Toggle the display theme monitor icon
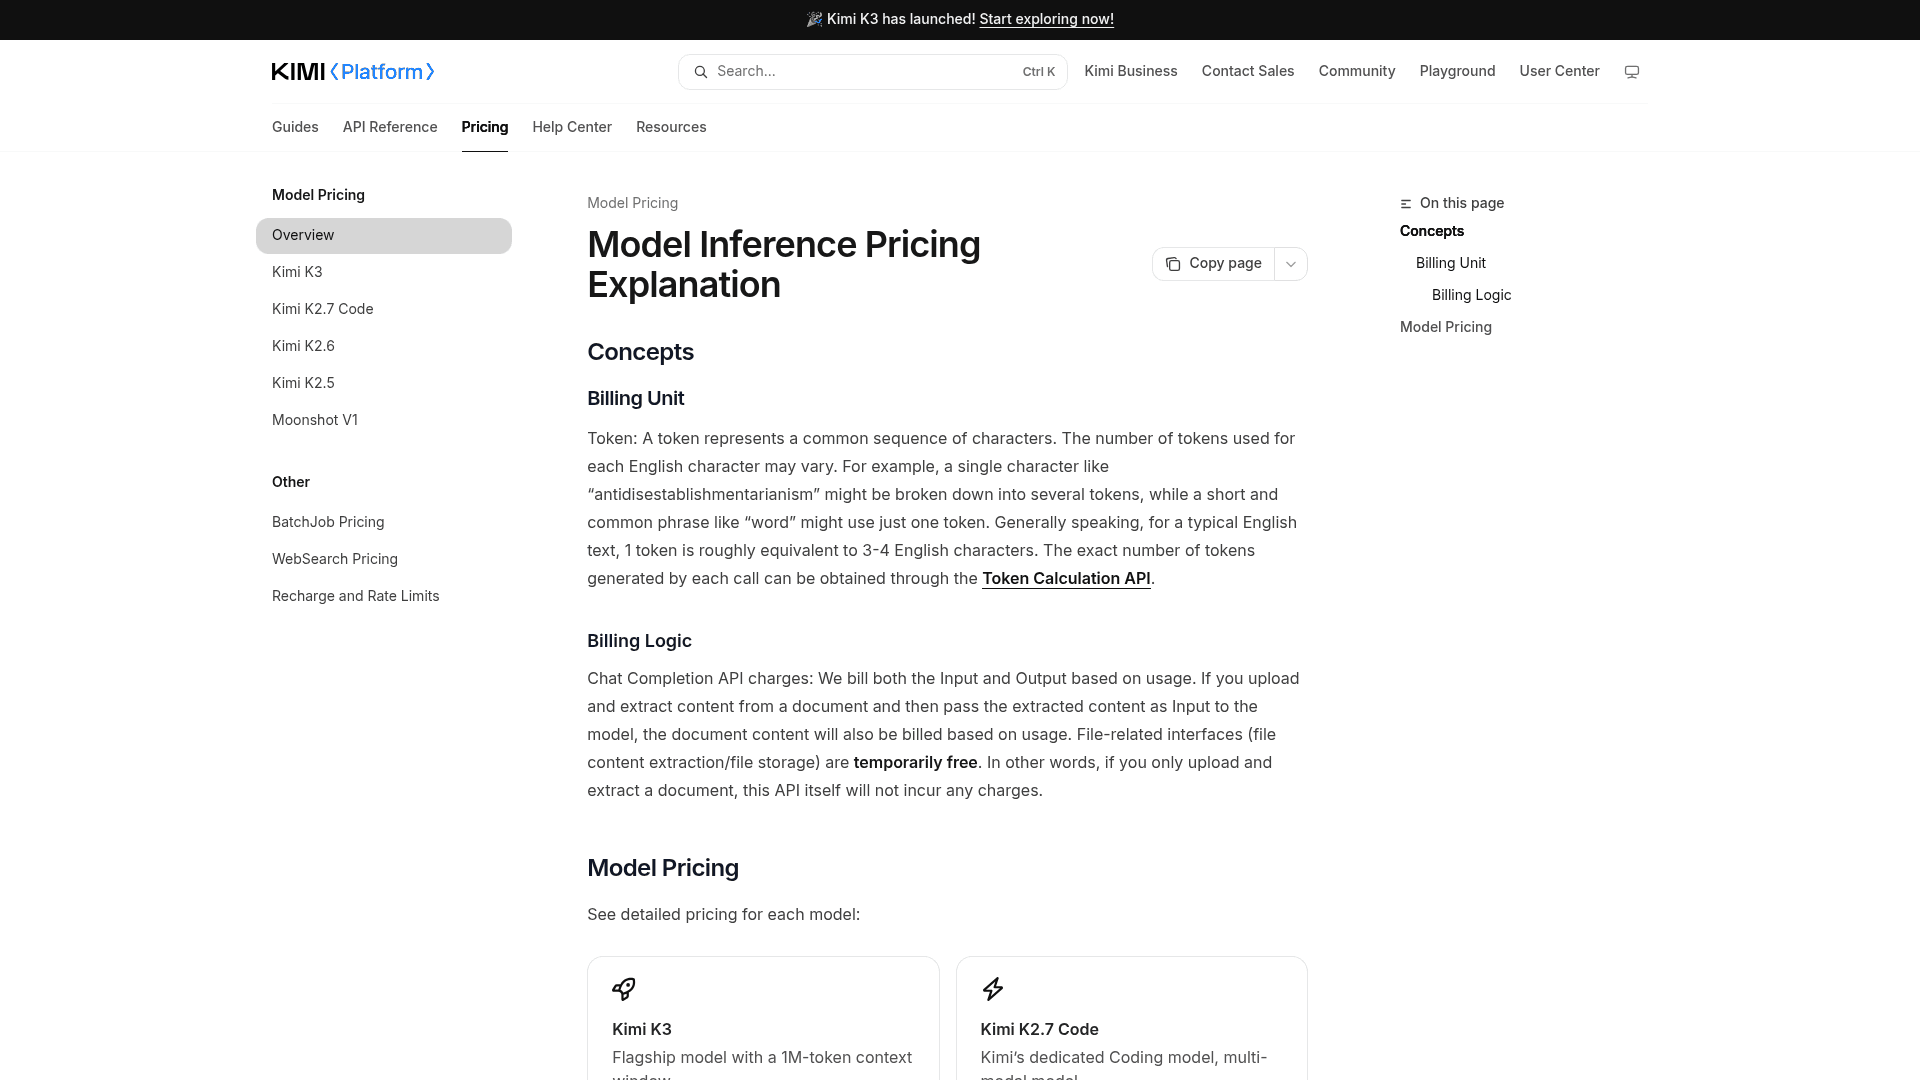This screenshot has width=1920, height=1080. tap(1632, 72)
